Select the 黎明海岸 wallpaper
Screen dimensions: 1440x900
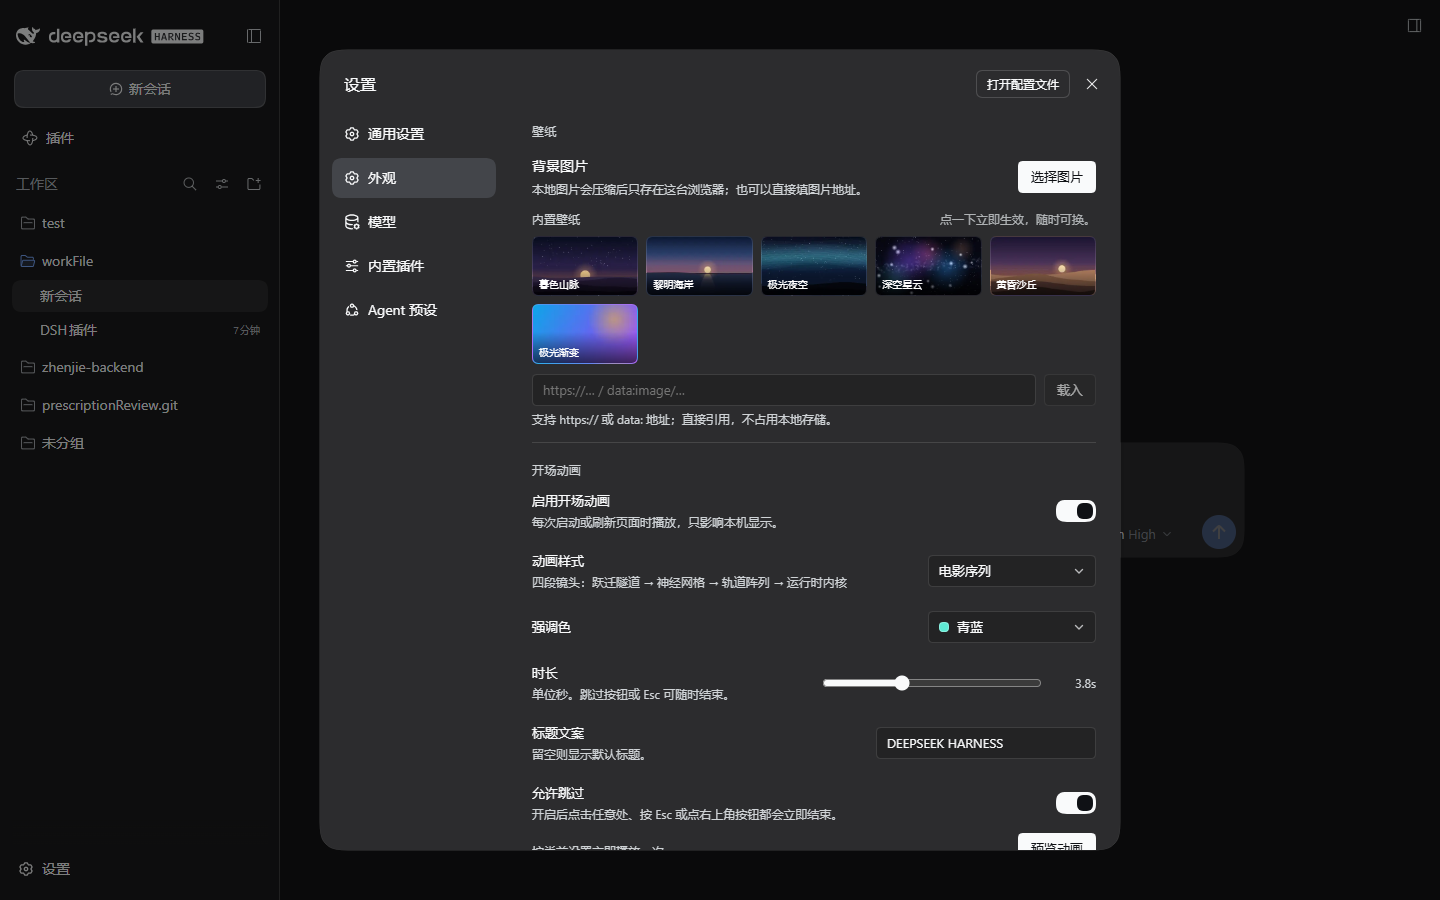tap(699, 266)
